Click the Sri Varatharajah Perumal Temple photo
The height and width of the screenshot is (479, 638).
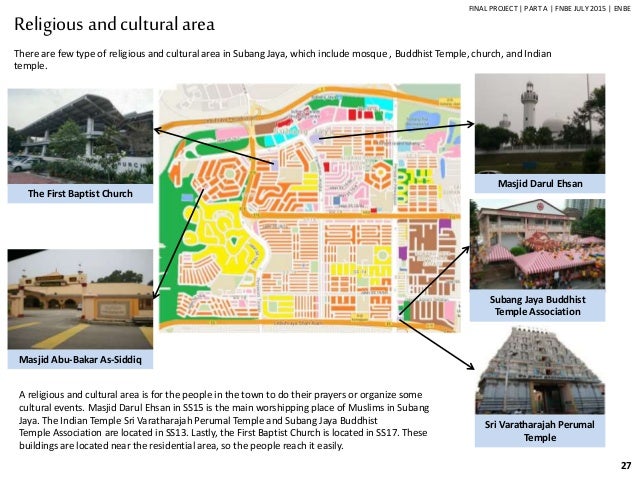tap(540, 370)
